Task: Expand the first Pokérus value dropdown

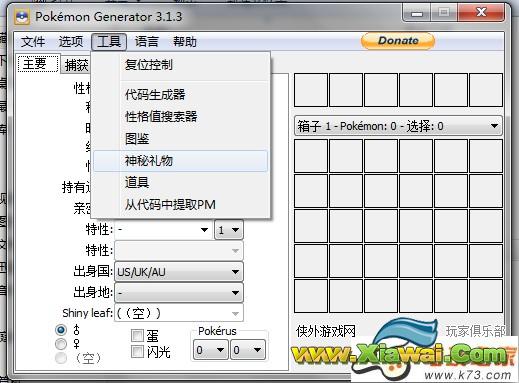Action: point(211,350)
